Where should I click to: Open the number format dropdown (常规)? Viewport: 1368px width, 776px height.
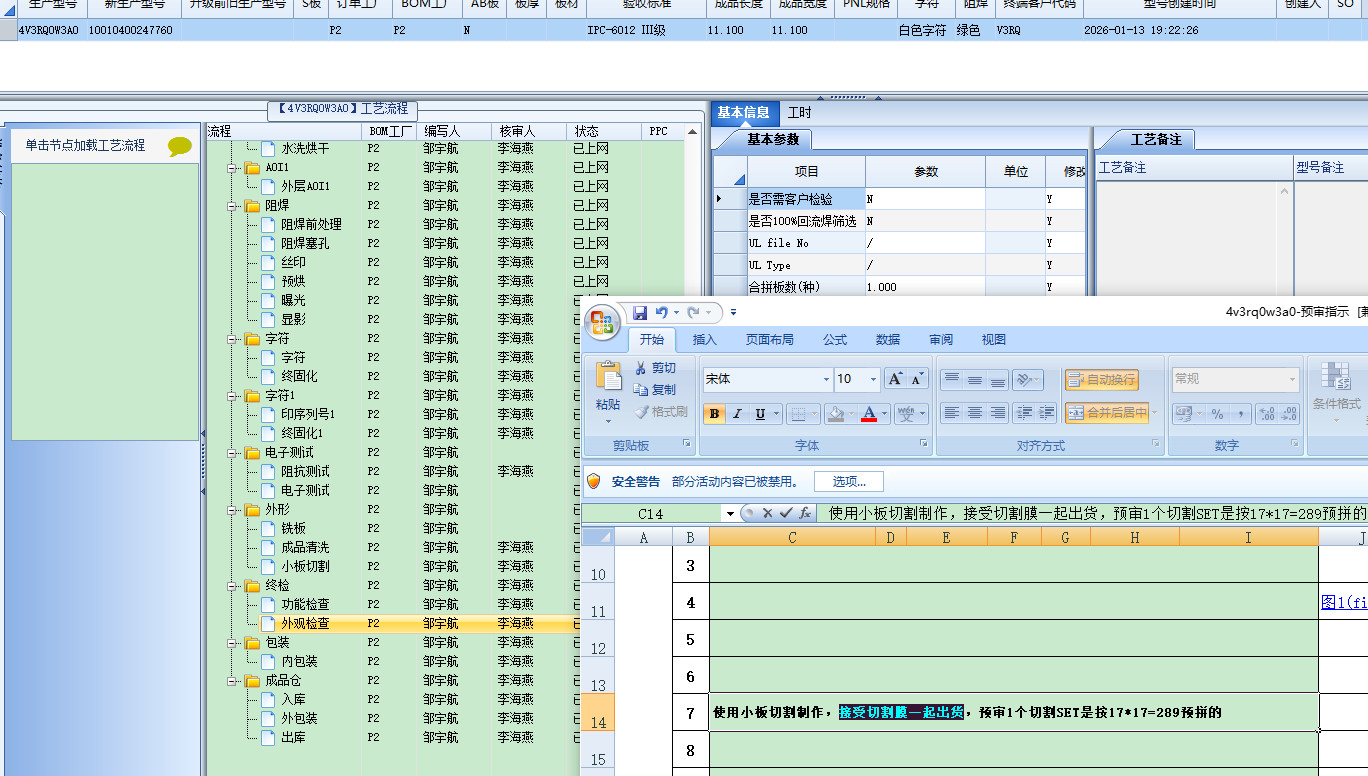click(x=1292, y=380)
